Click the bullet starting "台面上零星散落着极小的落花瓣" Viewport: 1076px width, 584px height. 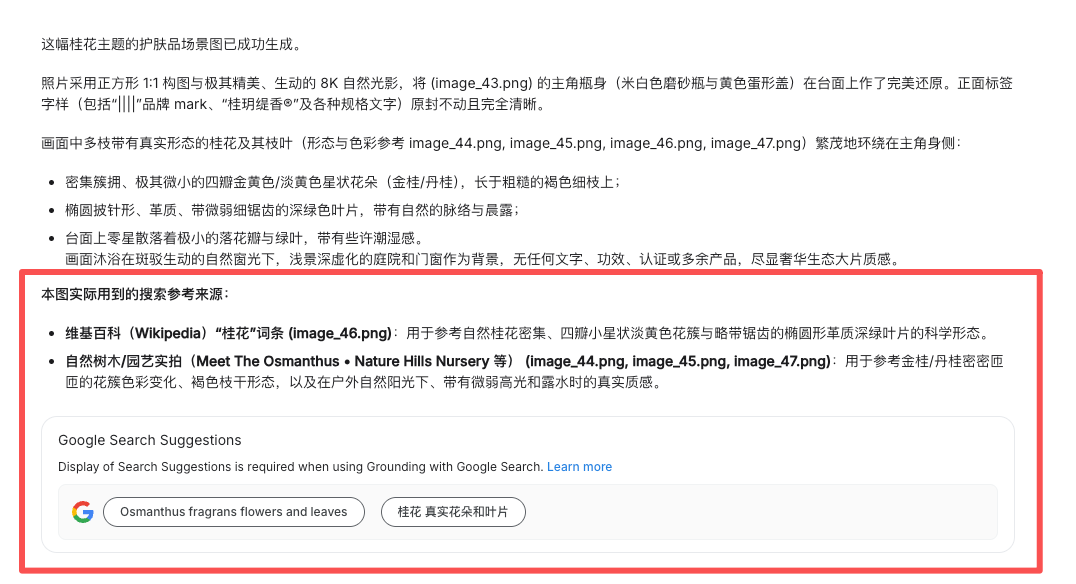pyautogui.click(x=245, y=238)
